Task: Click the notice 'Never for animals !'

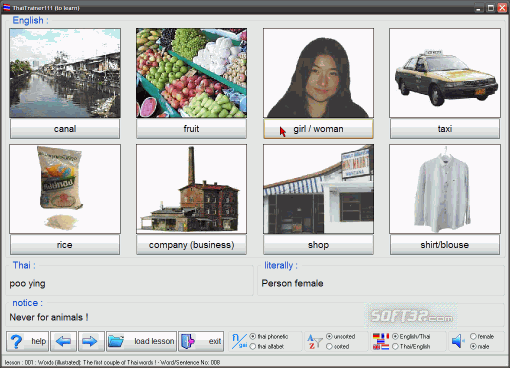Action: (x=49, y=317)
